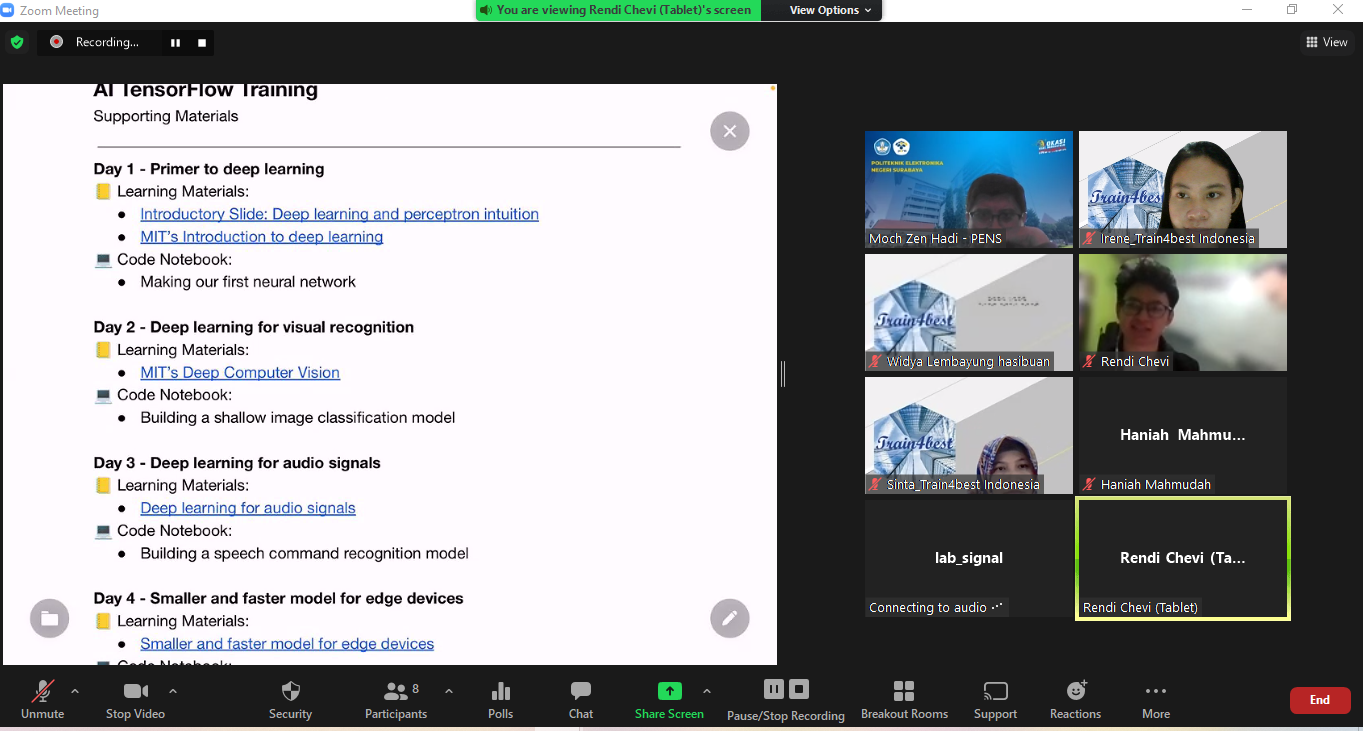
Task: Open the Participants panel
Action: click(x=396, y=699)
